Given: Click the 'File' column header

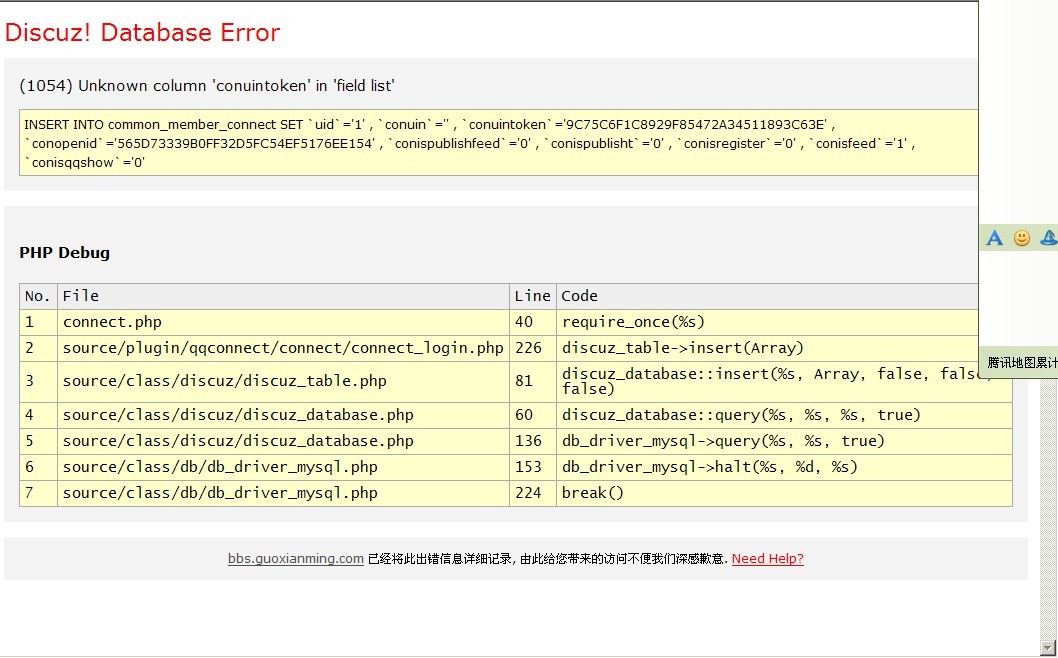Looking at the screenshot, I should click(81, 296).
